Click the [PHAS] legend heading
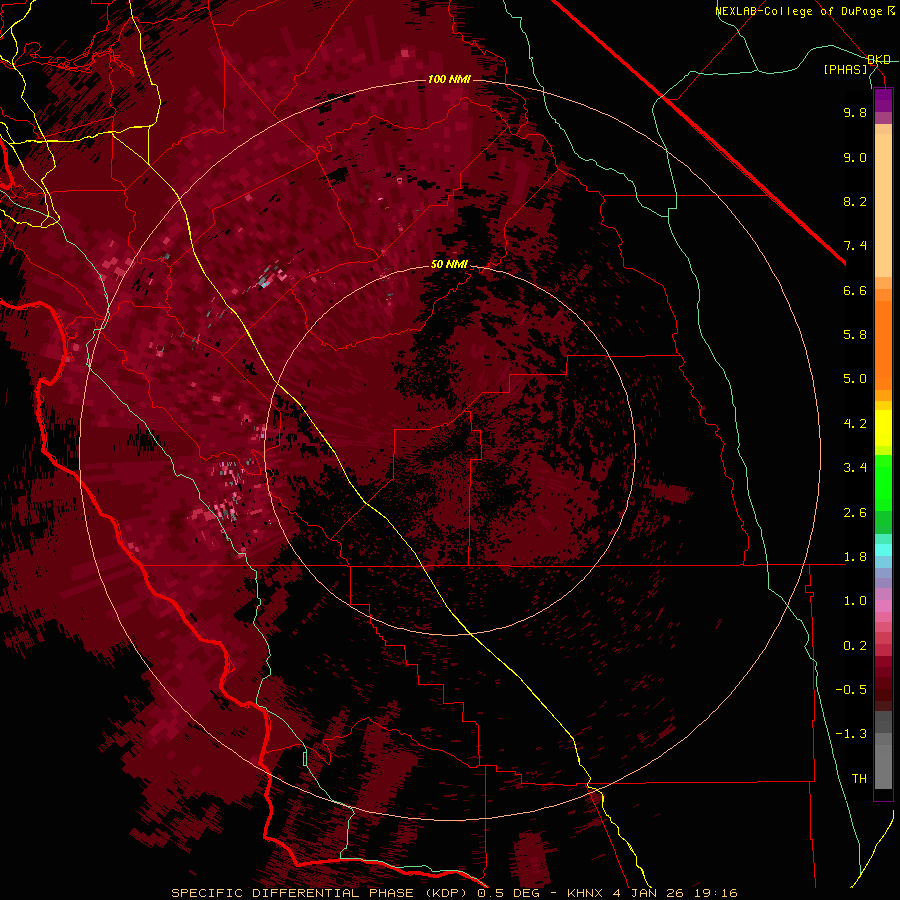900x900 pixels. pos(845,69)
